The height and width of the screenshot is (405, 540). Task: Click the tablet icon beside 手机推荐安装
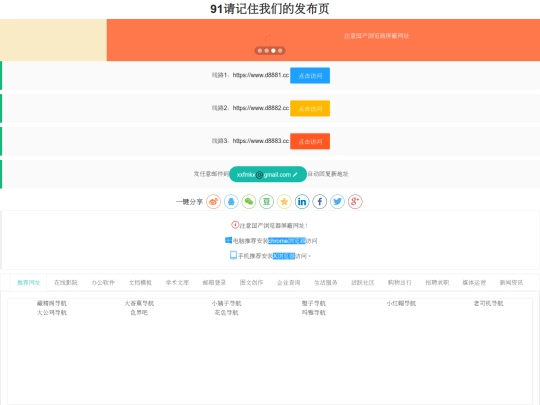233,255
